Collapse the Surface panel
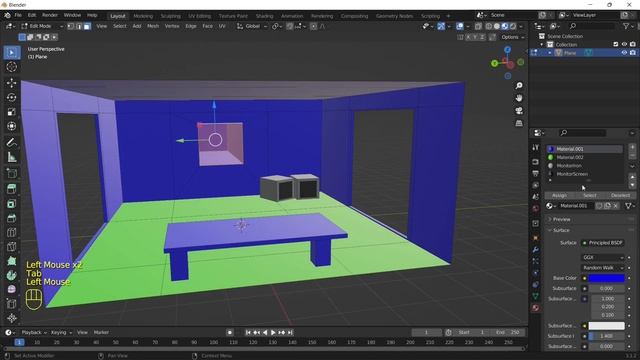Viewport: 640px width, 360px height. pyautogui.click(x=561, y=230)
